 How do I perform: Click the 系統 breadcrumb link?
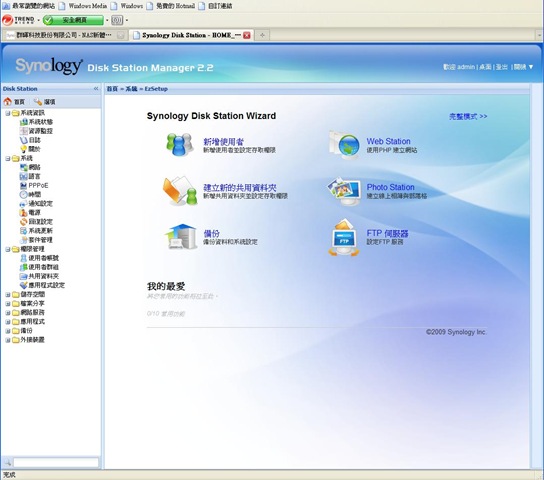pyautogui.click(x=131, y=89)
